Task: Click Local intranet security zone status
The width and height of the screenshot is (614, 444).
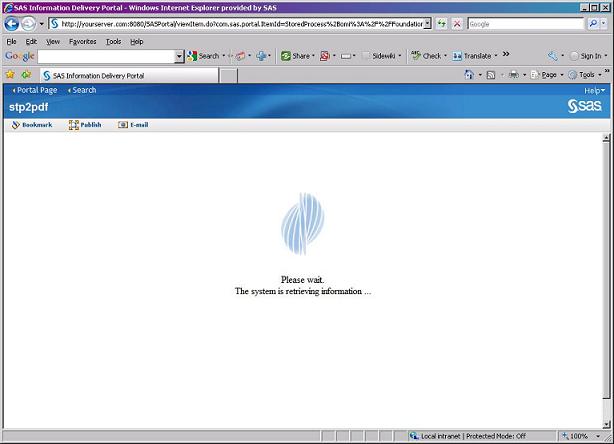Action: 467,436
